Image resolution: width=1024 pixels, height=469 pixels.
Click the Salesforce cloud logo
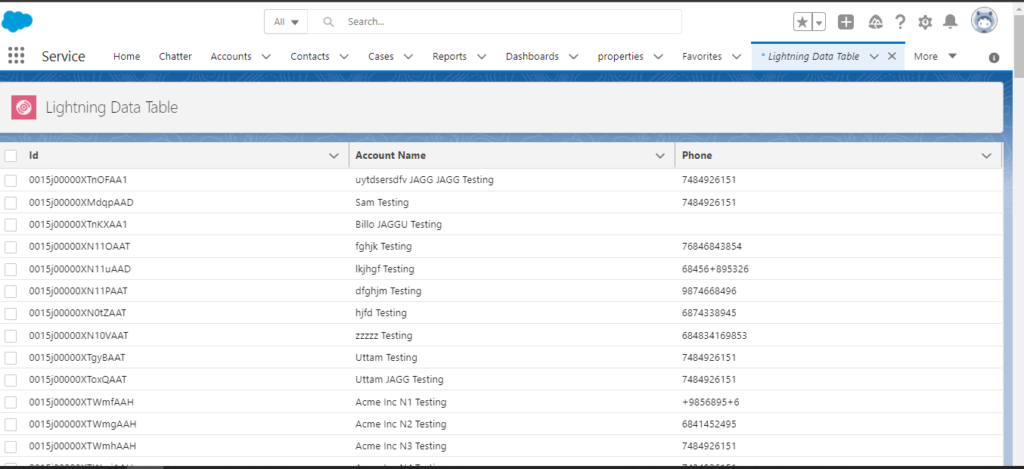click(x=17, y=22)
